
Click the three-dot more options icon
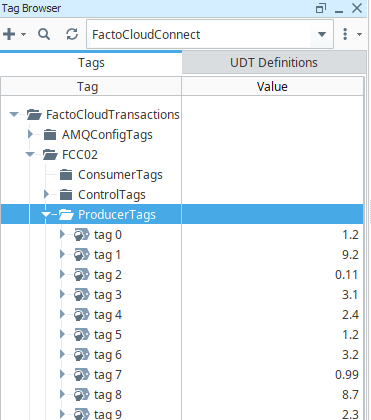pyautogui.click(x=345, y=34)
